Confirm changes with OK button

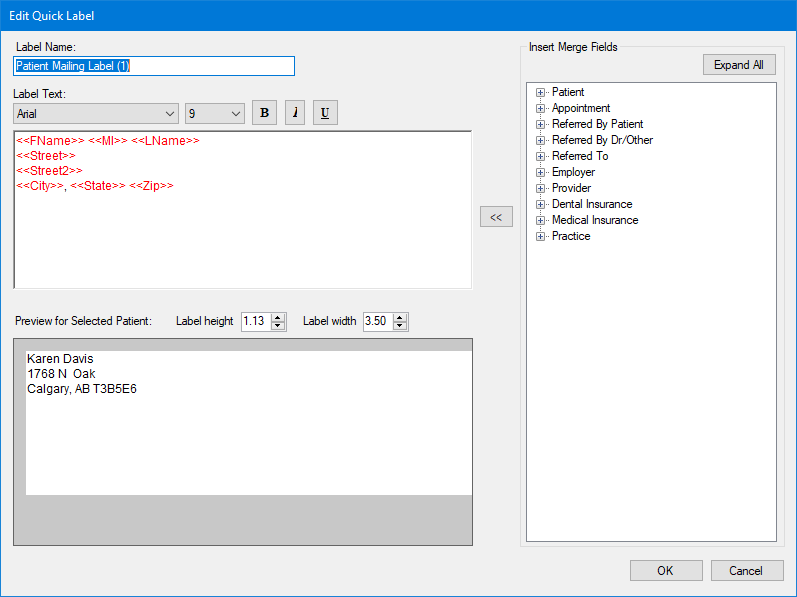click(x=665, y=570)
